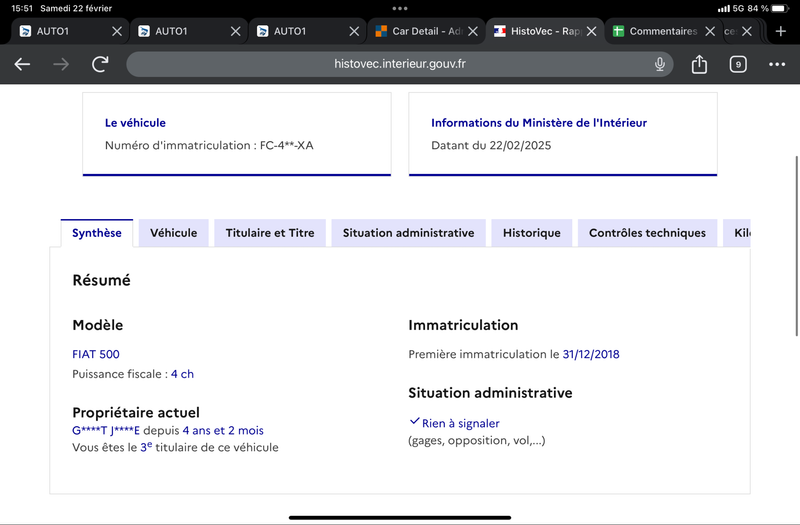This screenshot has width=800, height=525.
Task: Click the Résumé section heading
Action: point(102,280)
